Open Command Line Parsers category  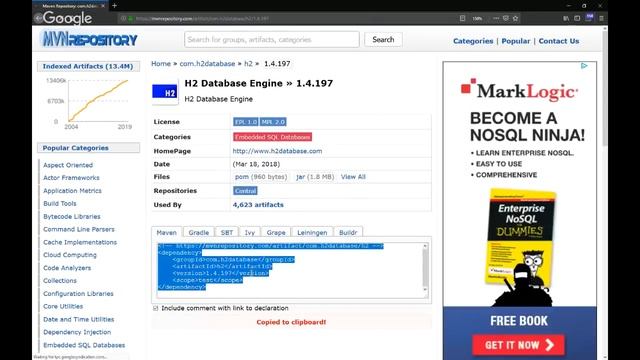[x=79, y=229]
